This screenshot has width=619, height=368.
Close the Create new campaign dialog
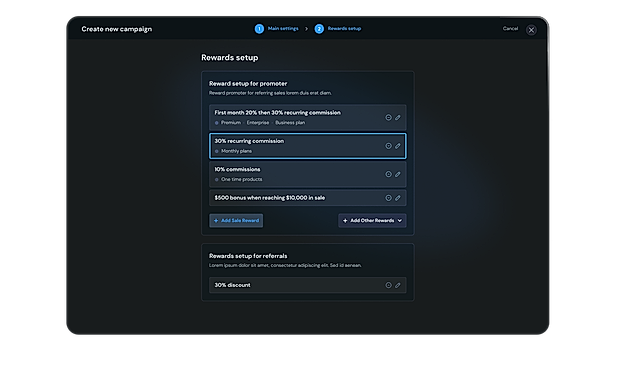531,30
